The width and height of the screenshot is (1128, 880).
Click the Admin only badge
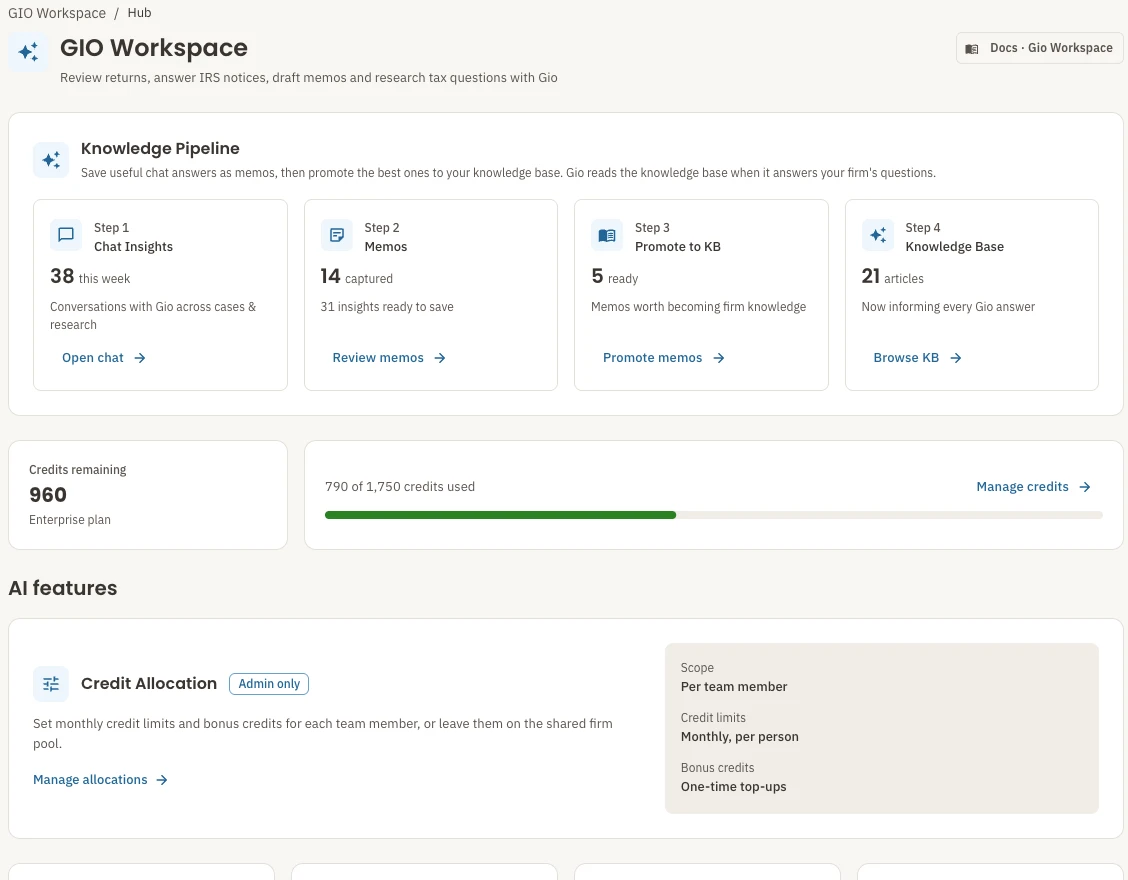[x=269, y=684]
